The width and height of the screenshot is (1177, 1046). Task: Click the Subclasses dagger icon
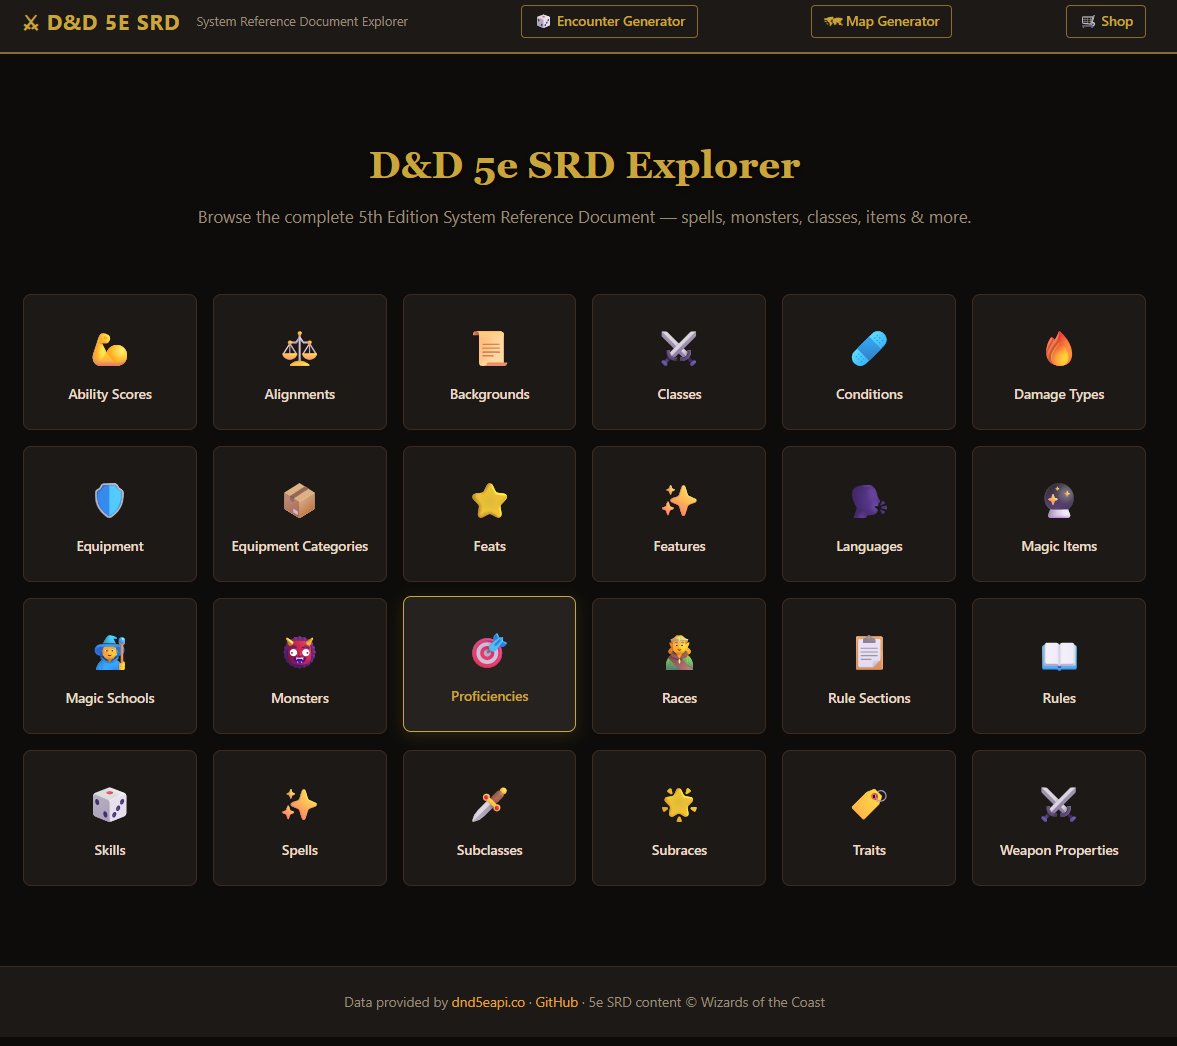pos(489,805)
